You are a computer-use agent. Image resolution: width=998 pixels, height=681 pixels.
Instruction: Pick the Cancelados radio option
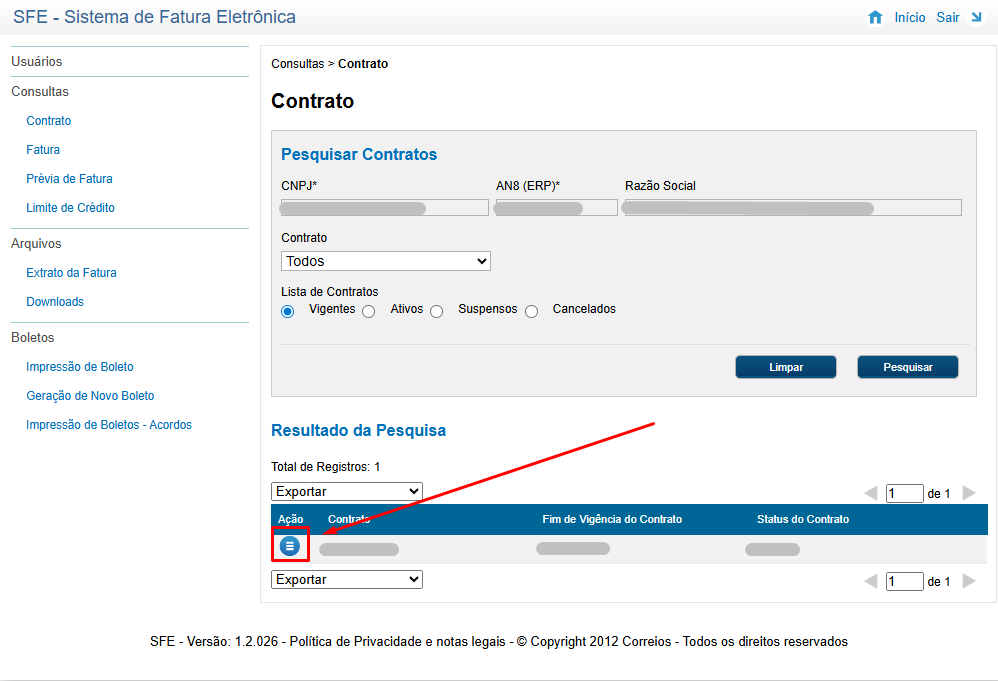pos(532,311)
